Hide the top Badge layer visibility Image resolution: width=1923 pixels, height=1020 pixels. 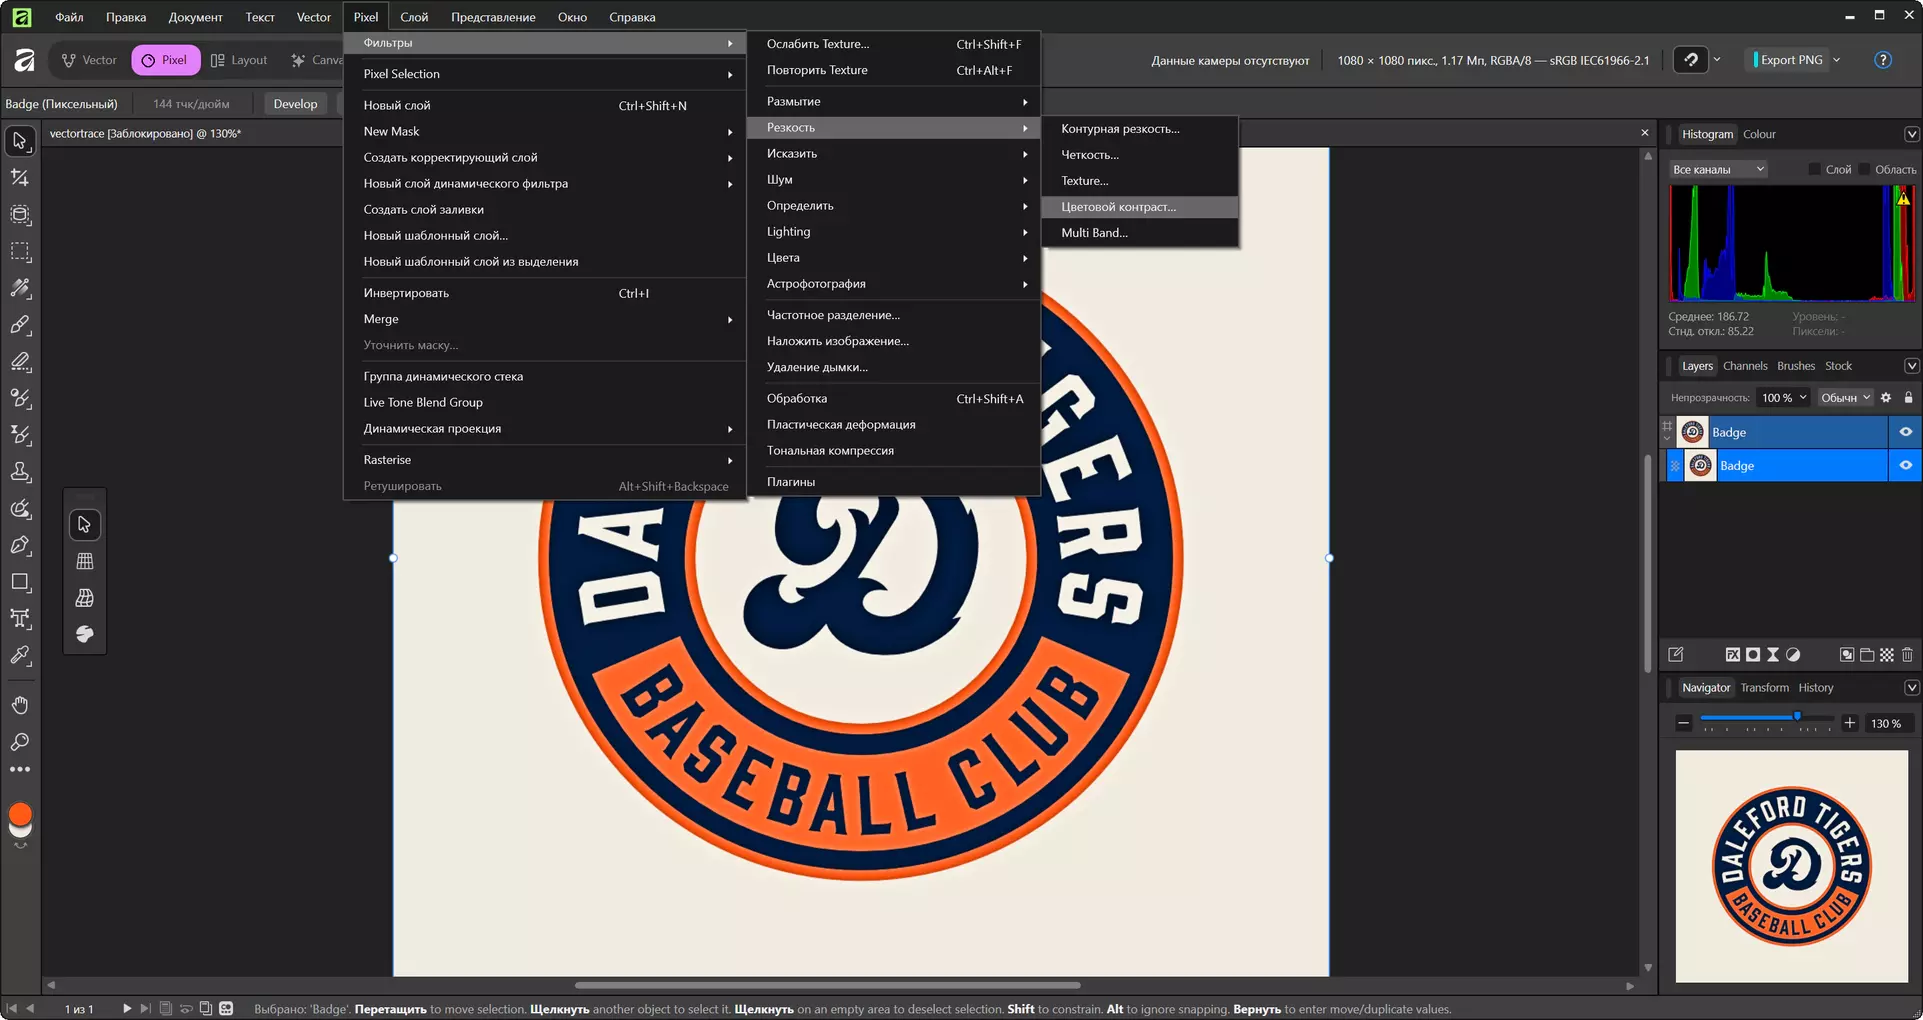click(1905, 432)
